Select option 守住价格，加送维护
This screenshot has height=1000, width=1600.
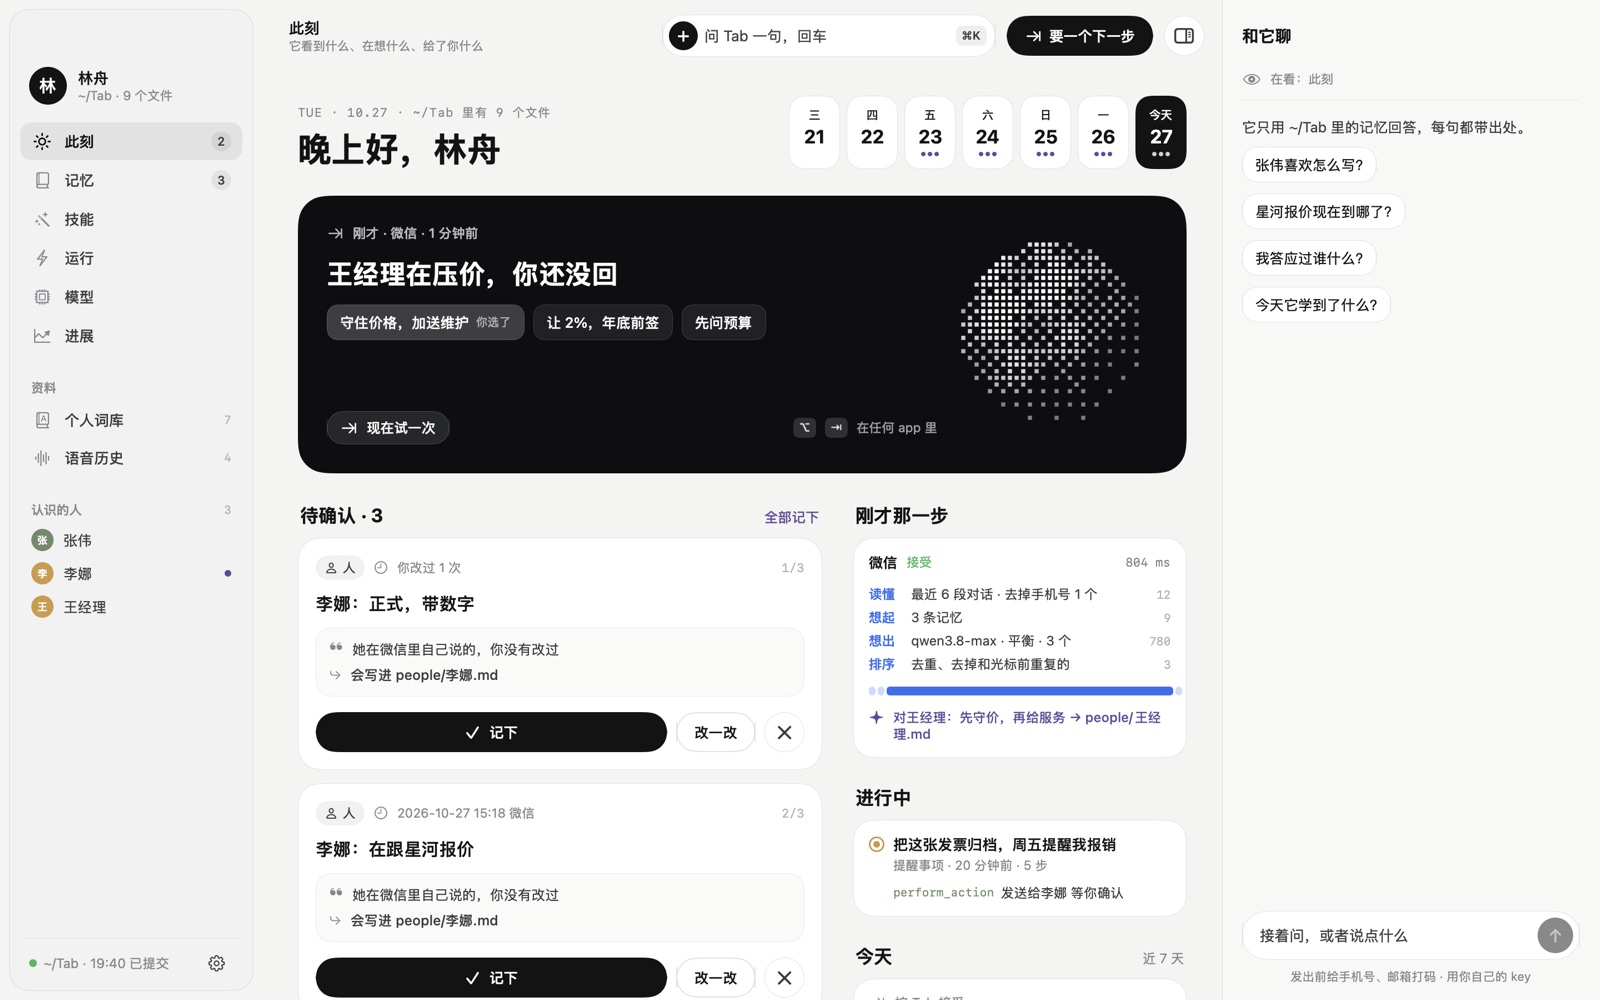point(425,323)
